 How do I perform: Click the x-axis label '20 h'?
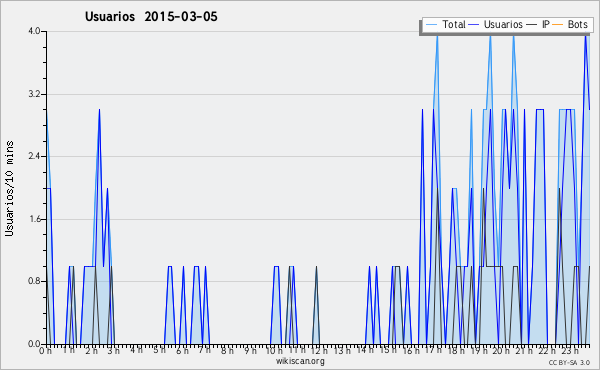pos(501,350)
